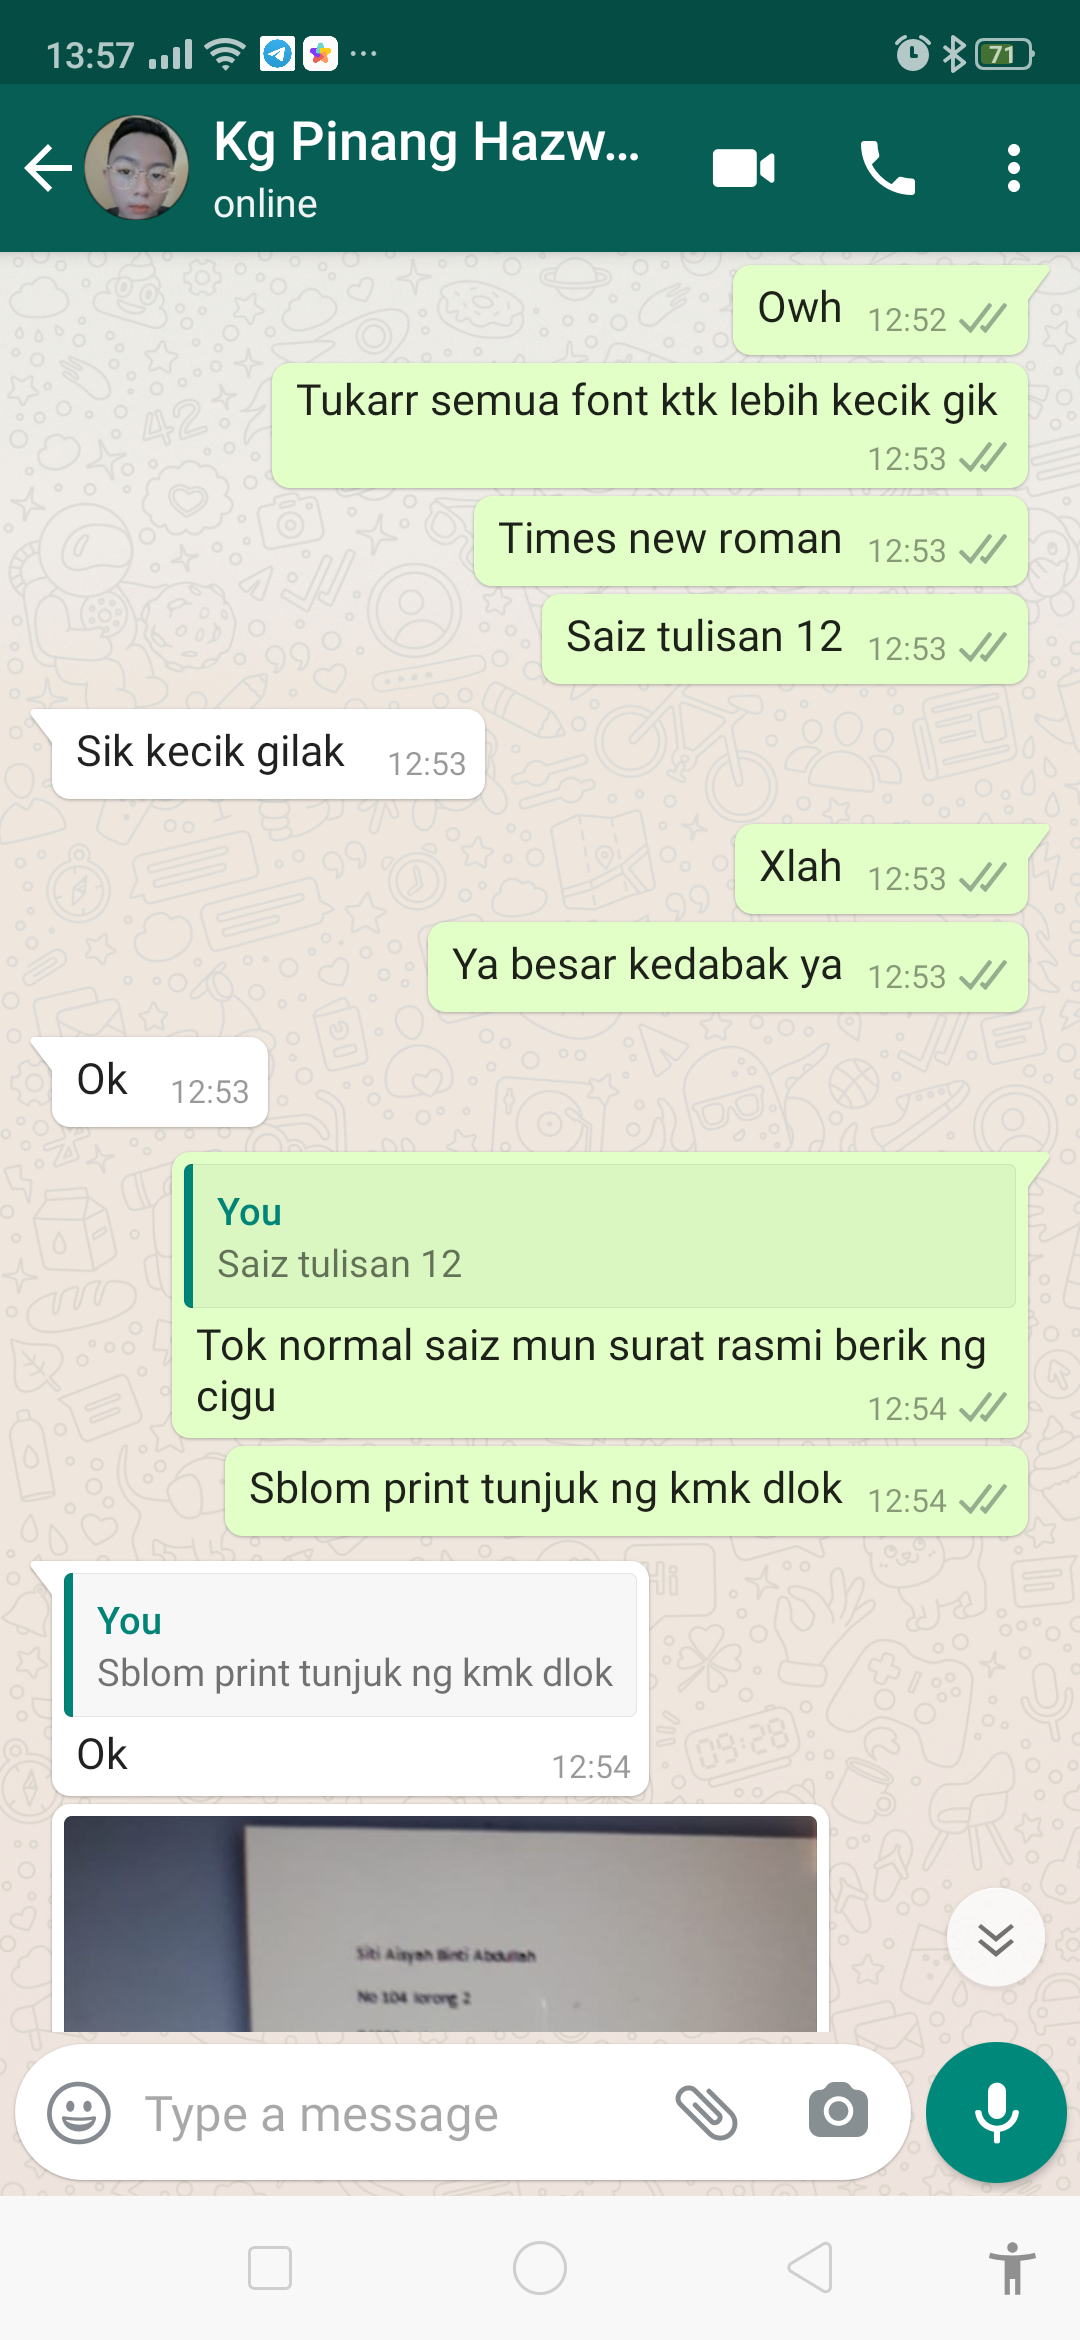Tap the green microphone voice button
1080x2340 pixels.
(x=996, y=2112)
